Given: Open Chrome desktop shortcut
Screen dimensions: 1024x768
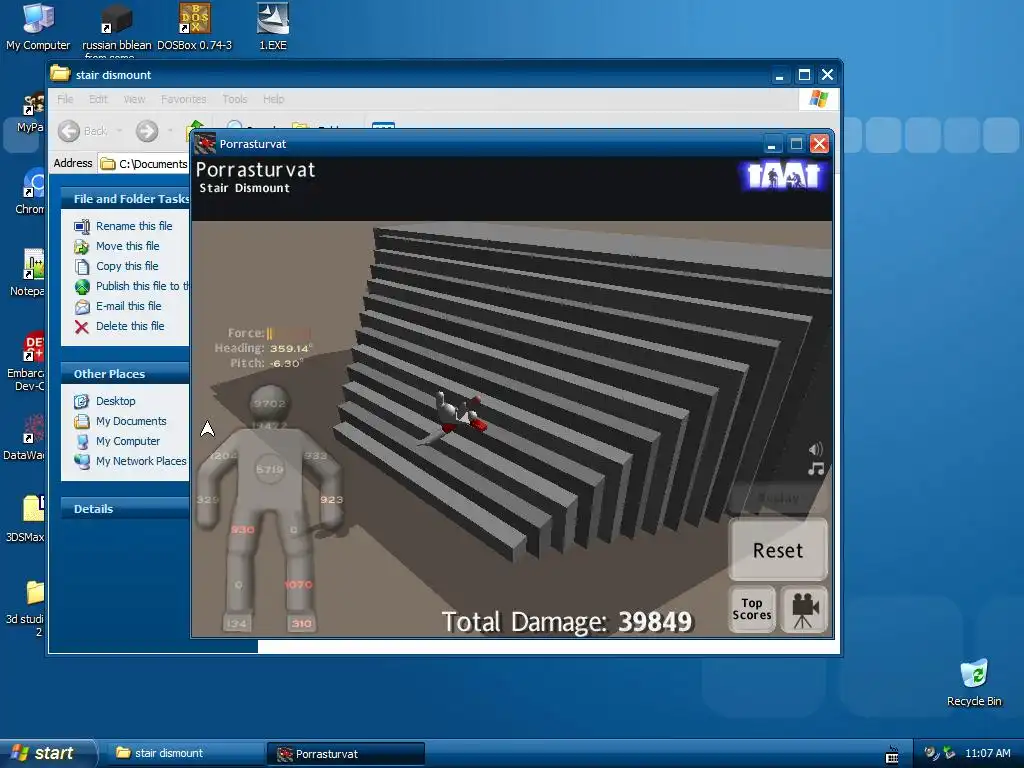Looking at the screenshot, I should tap(30, 191).
